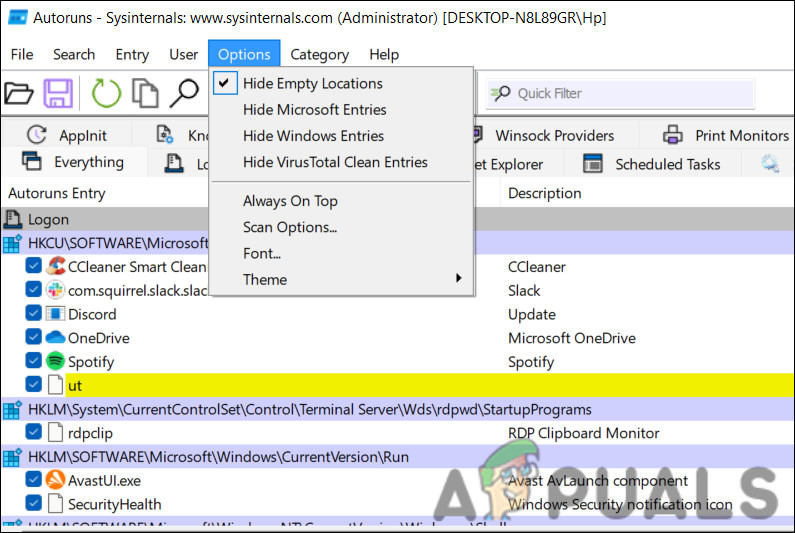Switch to the Scheduled Tasks tab
This screenshot has width=795, height=533.
(652, 164)
